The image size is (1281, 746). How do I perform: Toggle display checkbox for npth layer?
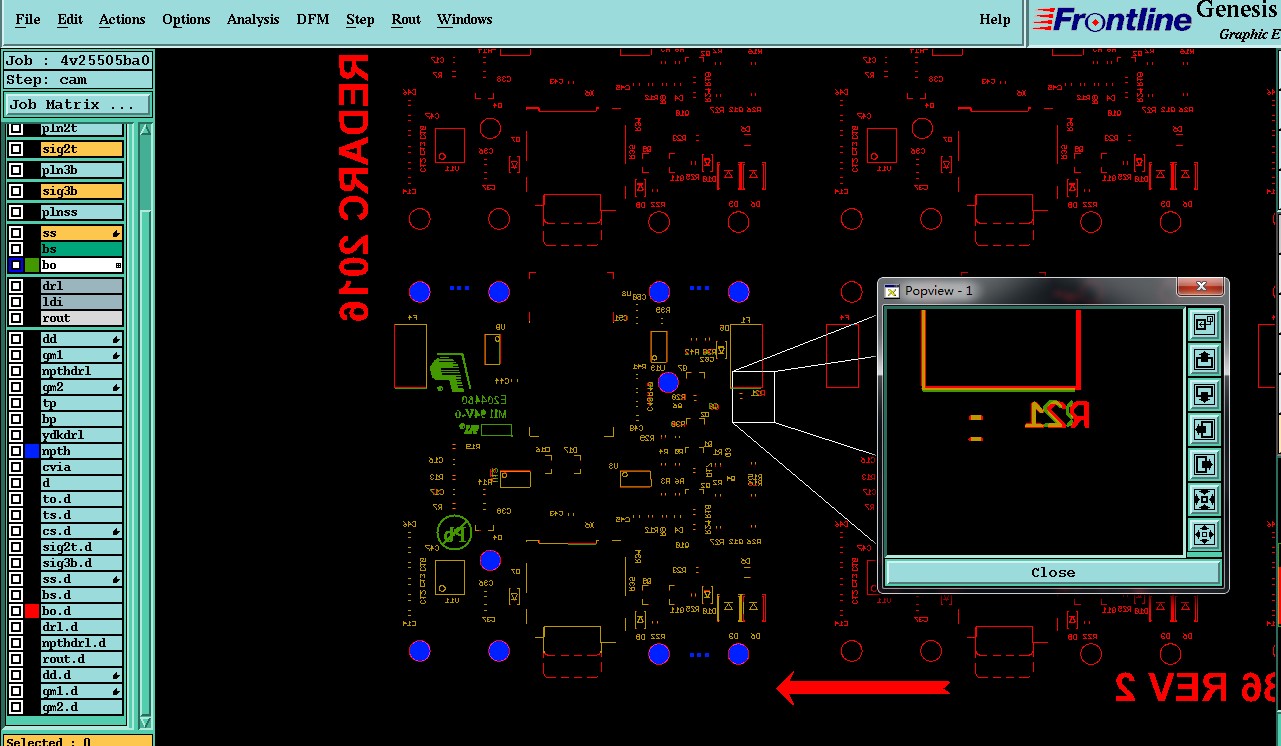[x=15, y=451]
